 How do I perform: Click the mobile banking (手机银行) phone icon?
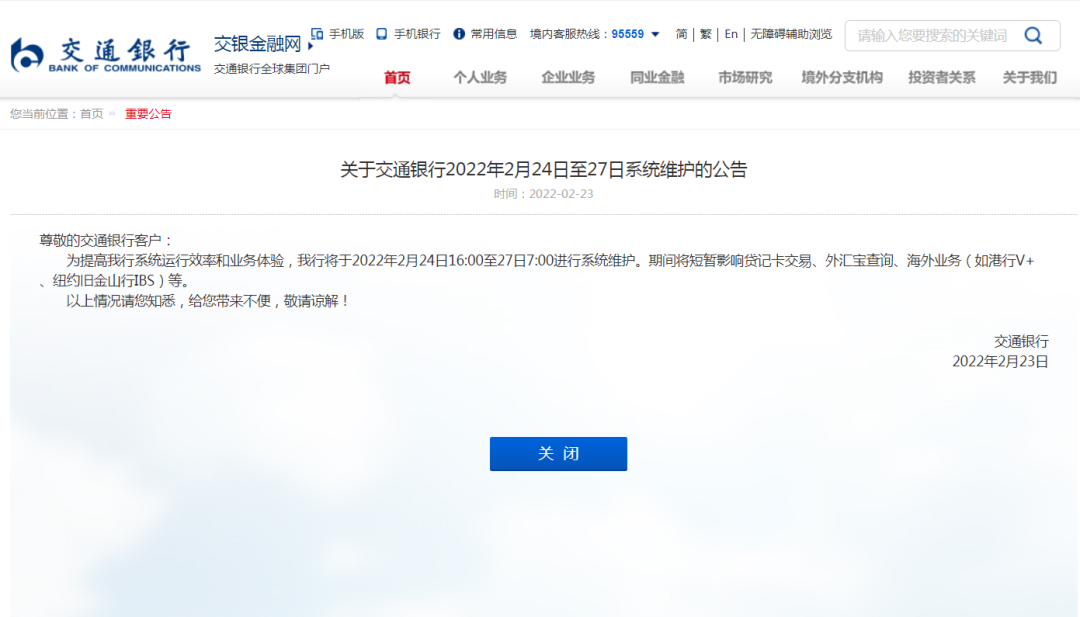point(382,34)
